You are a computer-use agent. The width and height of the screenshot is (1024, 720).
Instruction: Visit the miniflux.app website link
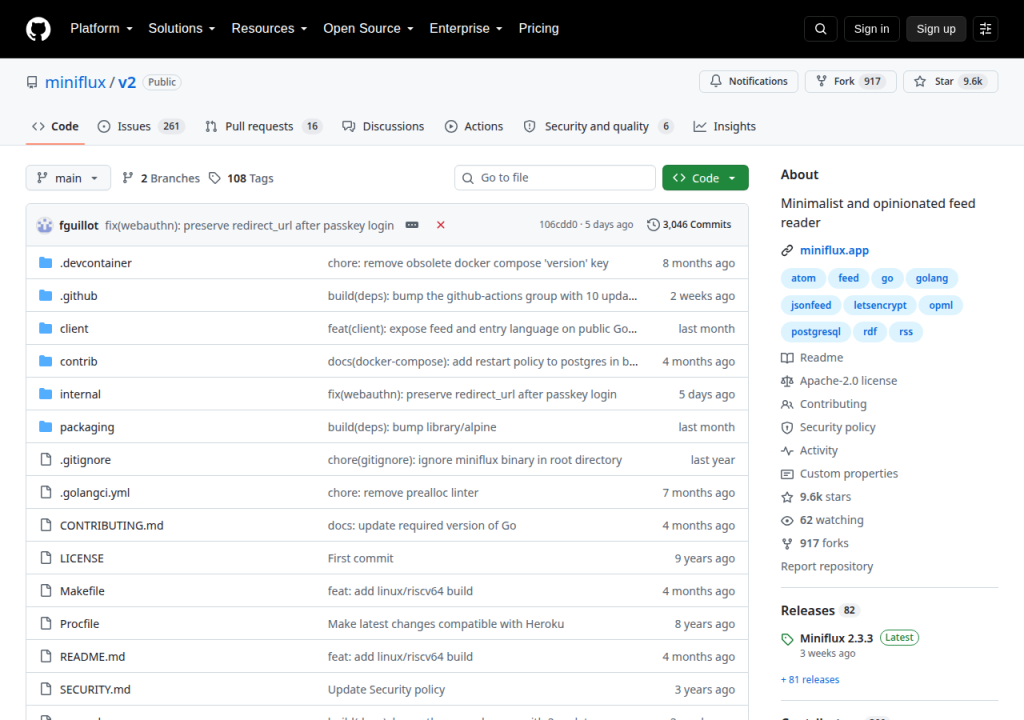[x=834, y=250]
